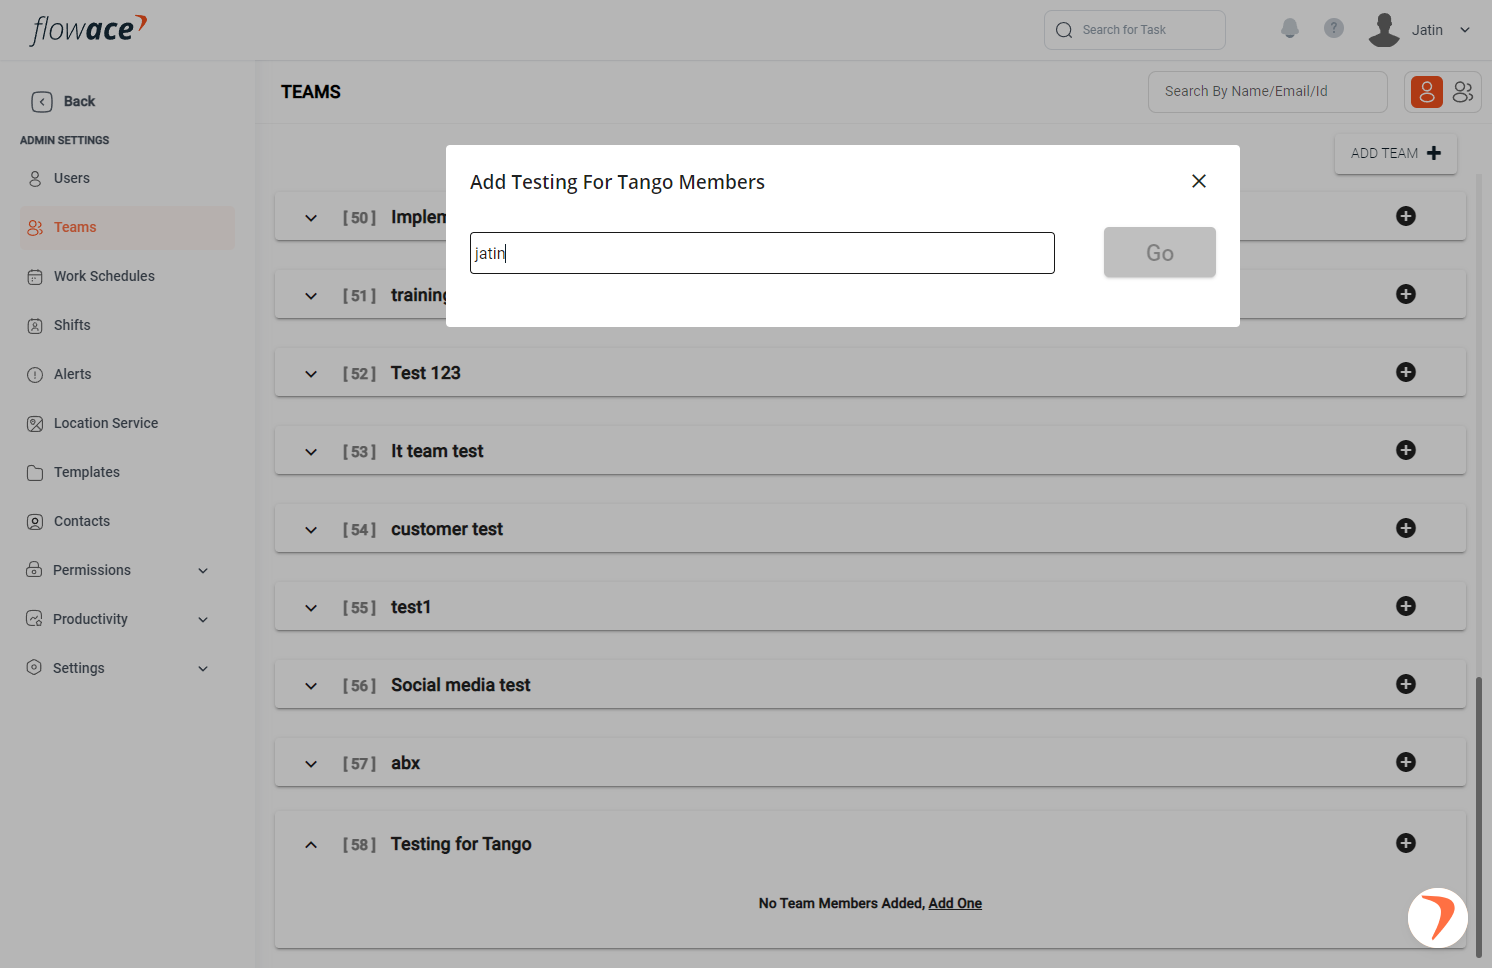Open Shifts in sidebar

127,325
